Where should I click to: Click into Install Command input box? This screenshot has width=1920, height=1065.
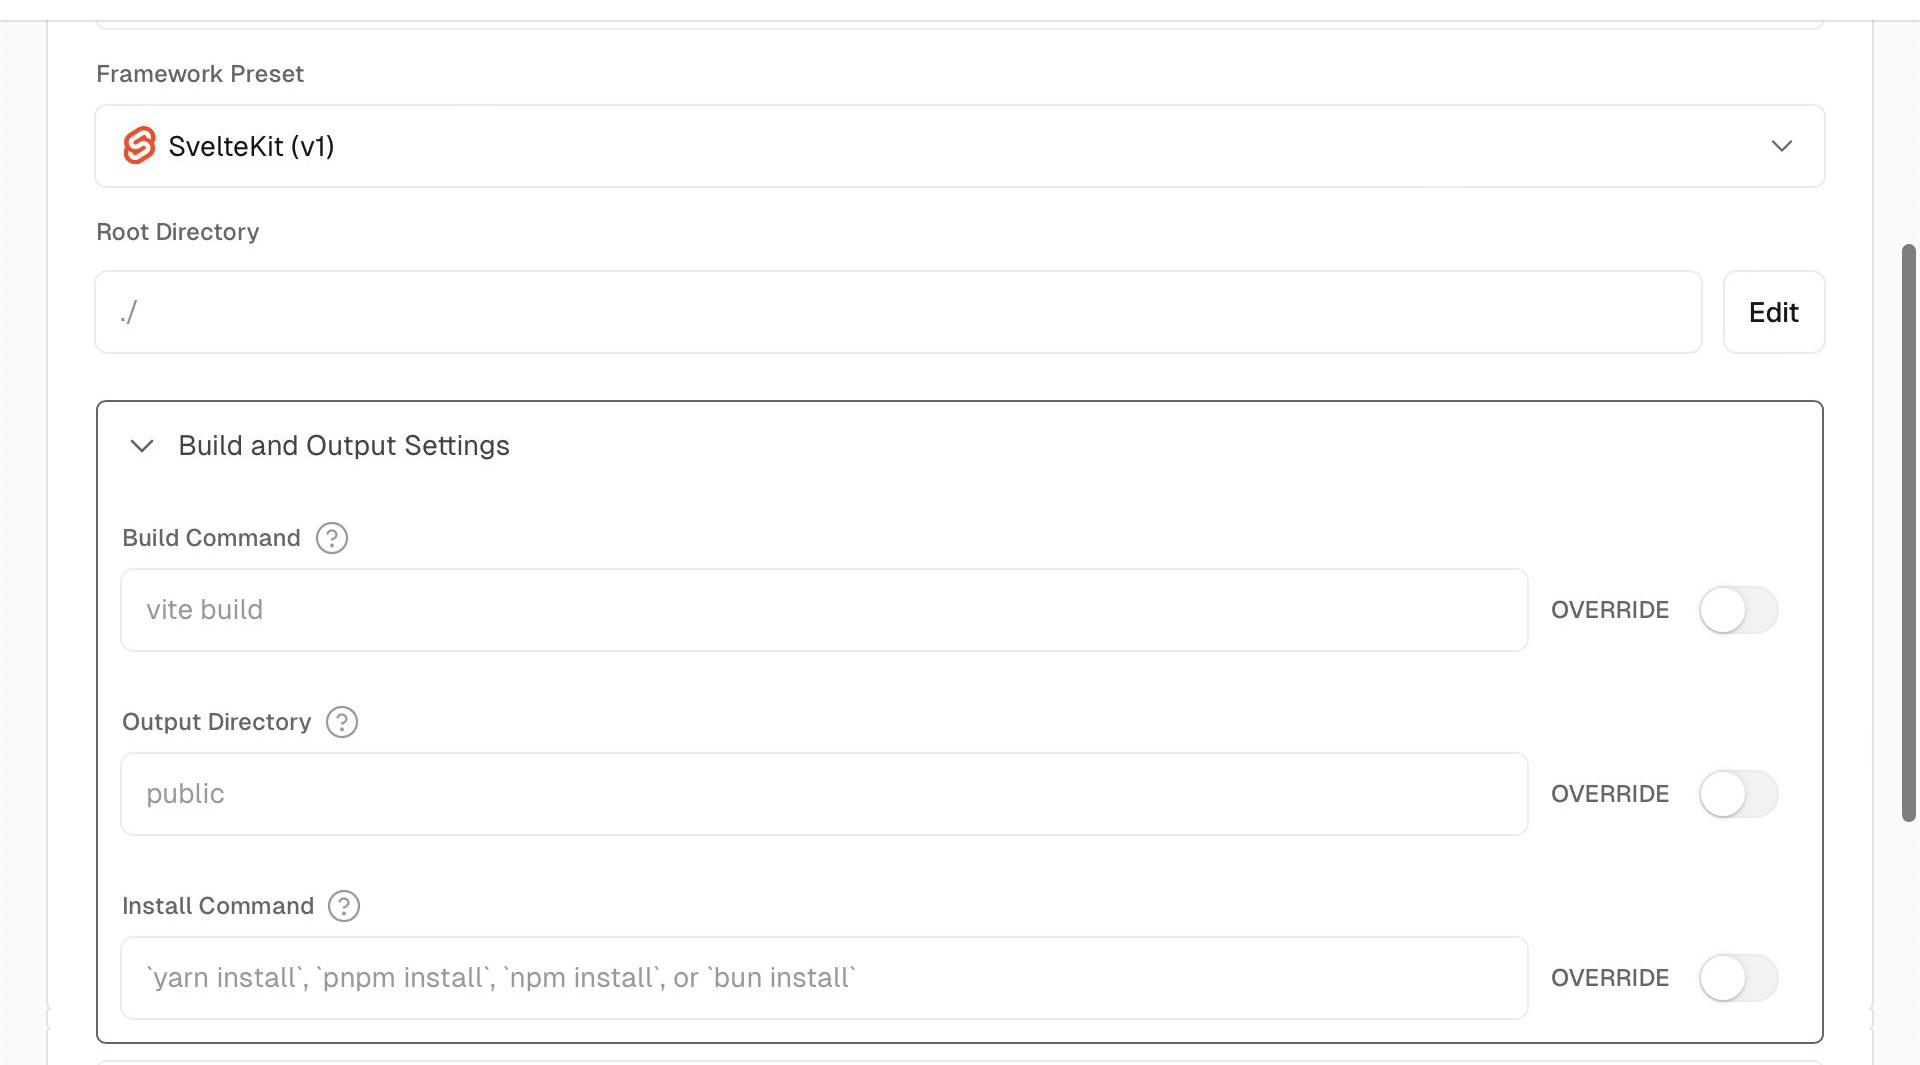click(823, 978)
